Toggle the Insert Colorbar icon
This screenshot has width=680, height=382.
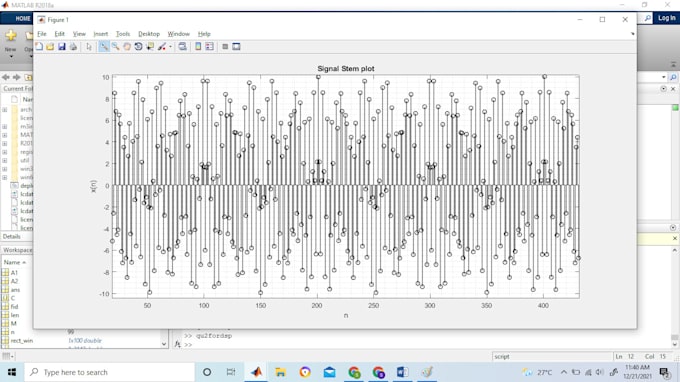[198, 46]
